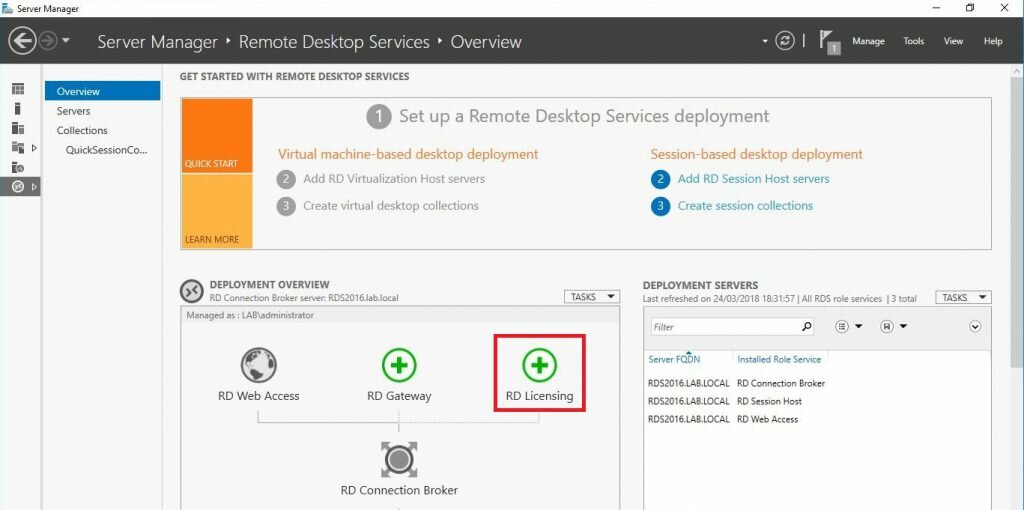This screenshot has height=510, width=1024.
Task: Open the Tools menu
Action: pos(914,41)
